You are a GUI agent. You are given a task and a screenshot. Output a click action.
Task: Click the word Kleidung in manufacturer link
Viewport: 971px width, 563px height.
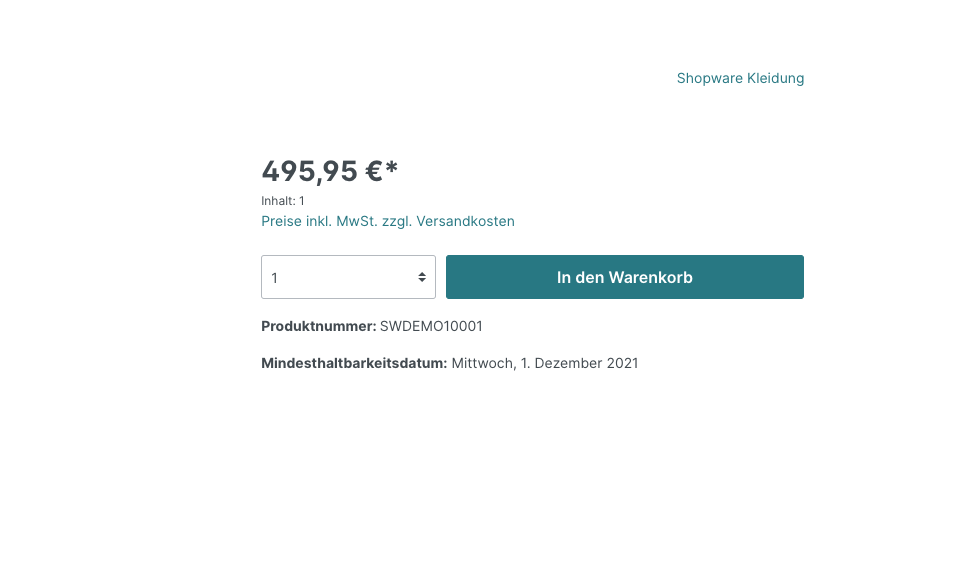pyautogui.click(x=775, y=78)
